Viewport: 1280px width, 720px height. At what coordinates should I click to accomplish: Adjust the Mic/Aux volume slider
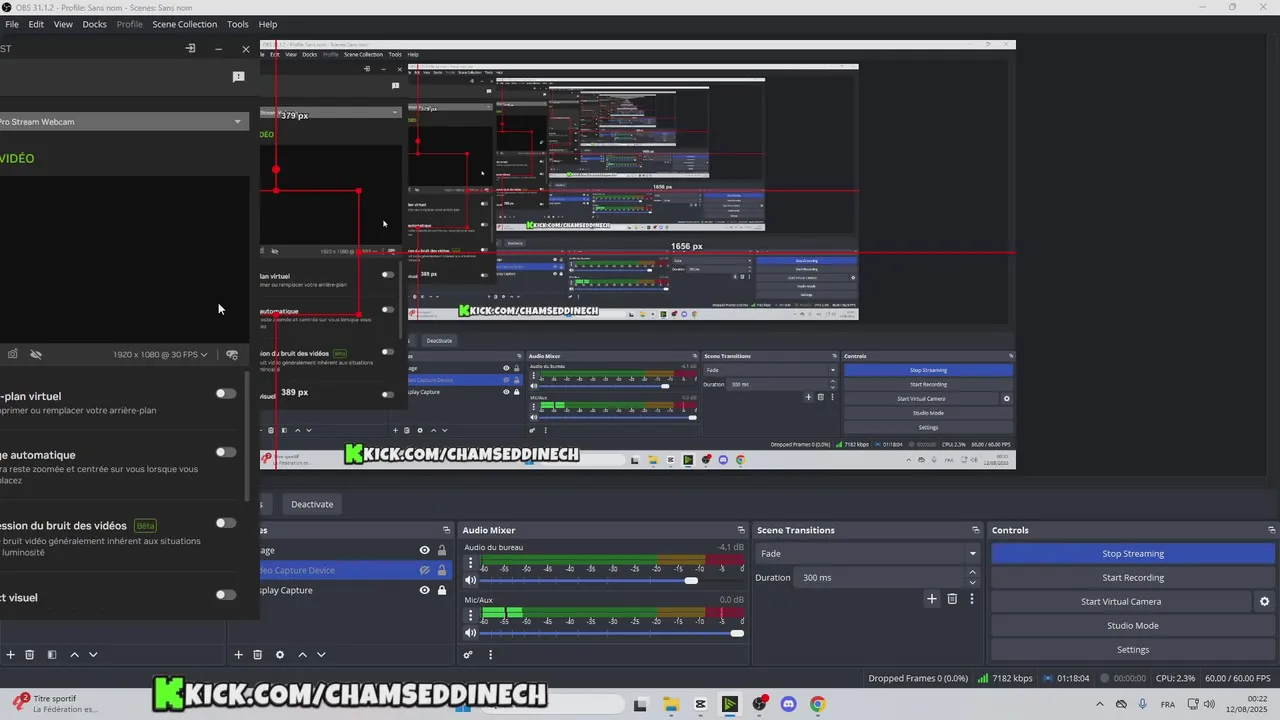click(610, 633)
